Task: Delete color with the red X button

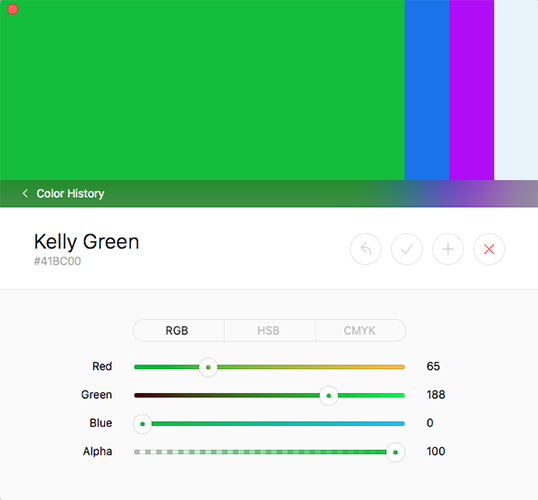Action: [x=489, y=249]
